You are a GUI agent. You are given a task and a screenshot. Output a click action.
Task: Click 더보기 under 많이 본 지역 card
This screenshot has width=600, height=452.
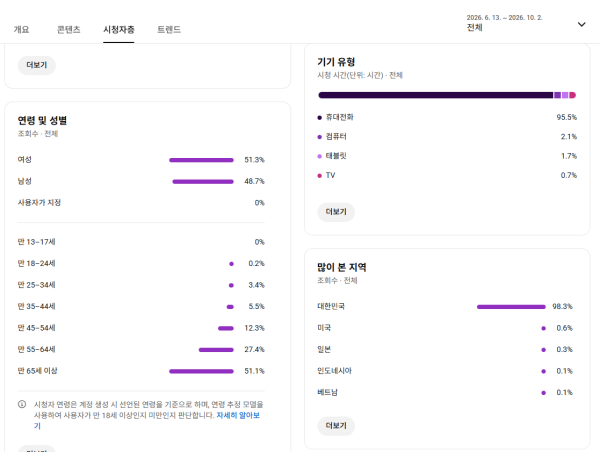tap(336, 426)
